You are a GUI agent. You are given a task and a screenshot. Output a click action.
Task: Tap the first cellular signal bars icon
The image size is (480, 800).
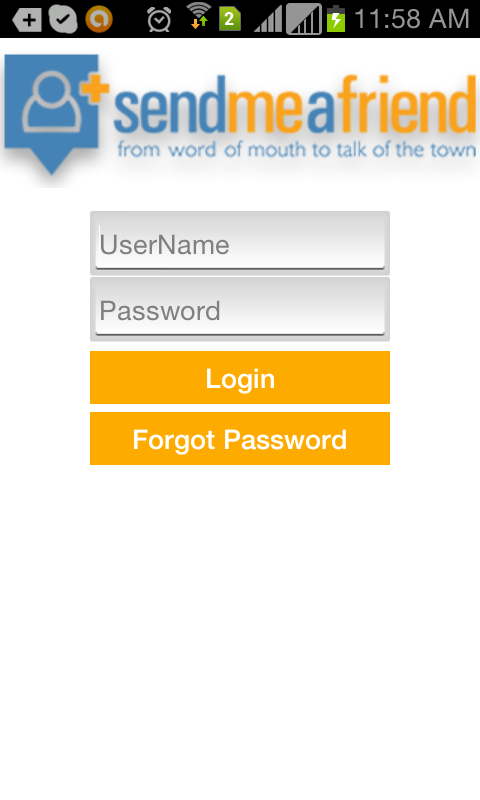coord(268,19)
